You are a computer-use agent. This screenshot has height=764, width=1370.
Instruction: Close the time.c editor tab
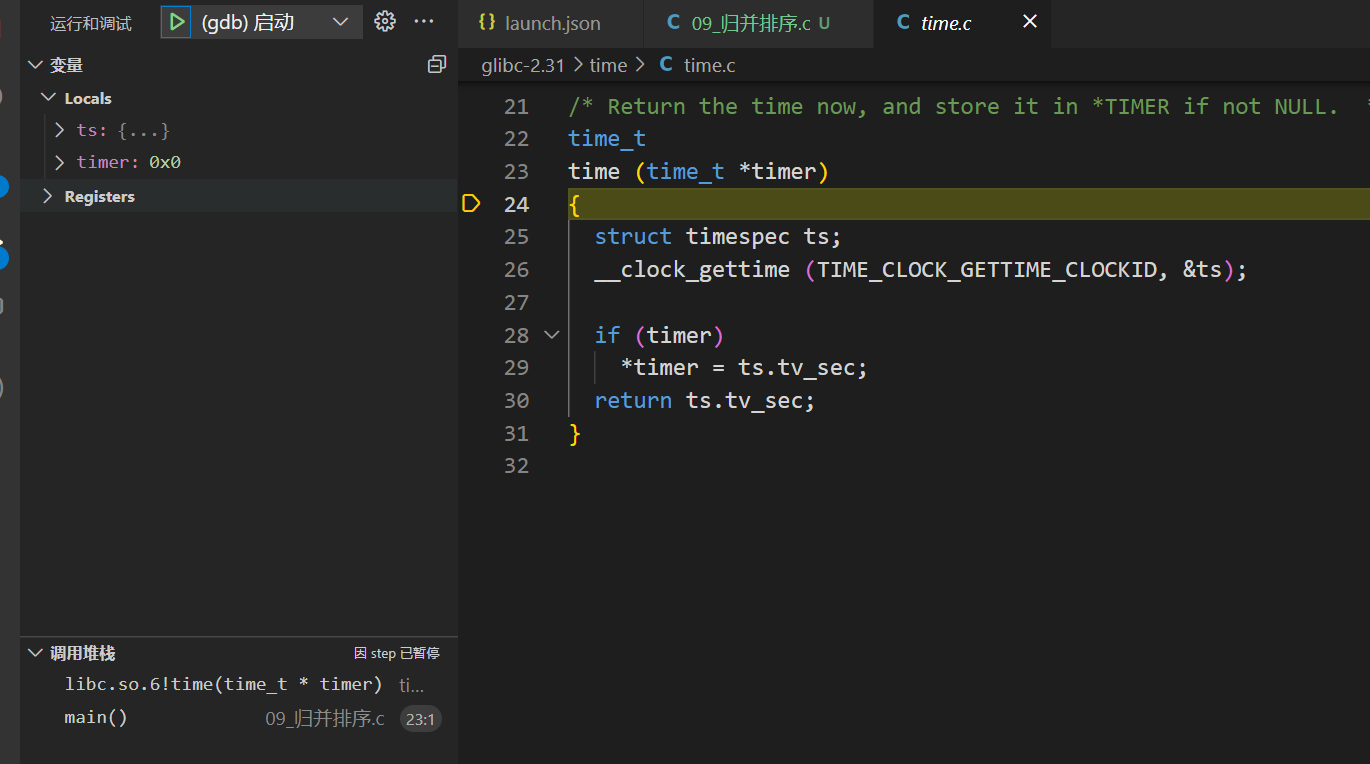tap(1030, 22)
